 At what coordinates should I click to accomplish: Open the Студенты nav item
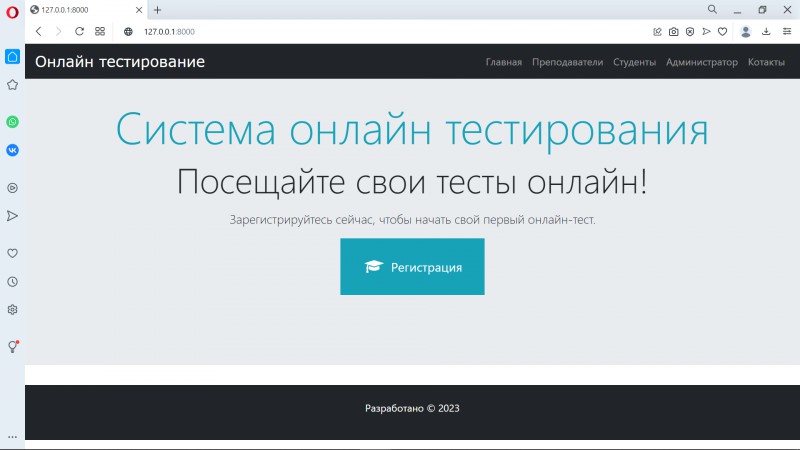pos(634,62)
